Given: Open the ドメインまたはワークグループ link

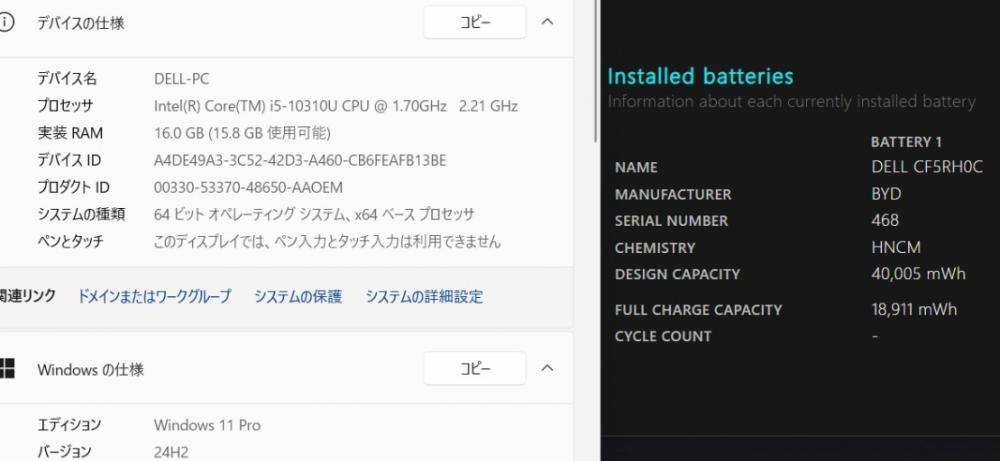Looking at the screenshot, I should 154,296.
